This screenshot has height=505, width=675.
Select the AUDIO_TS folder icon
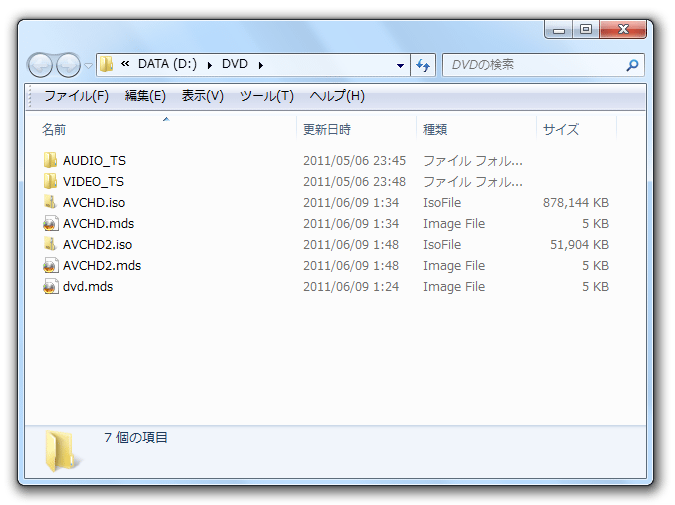tap(50, 160)
